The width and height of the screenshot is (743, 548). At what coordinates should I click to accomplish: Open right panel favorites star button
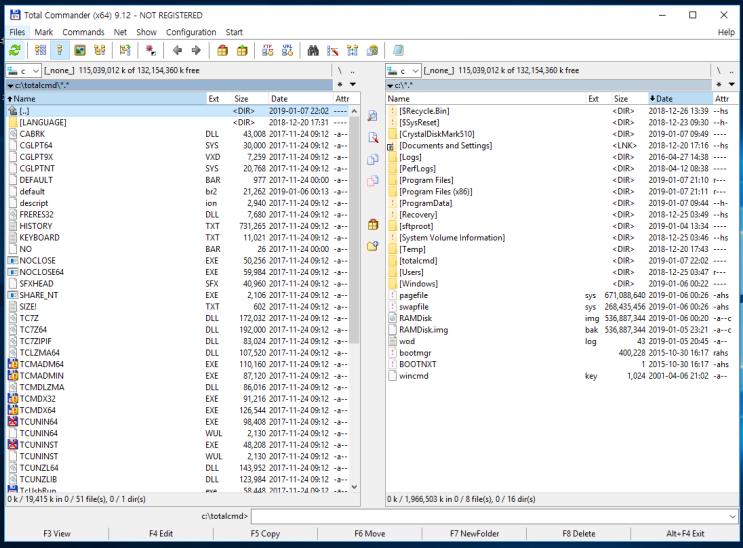719,84
